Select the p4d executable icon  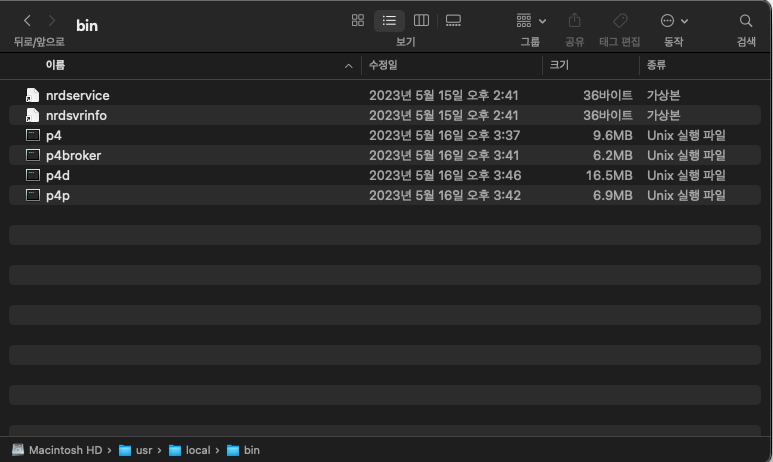coord(33,175)
